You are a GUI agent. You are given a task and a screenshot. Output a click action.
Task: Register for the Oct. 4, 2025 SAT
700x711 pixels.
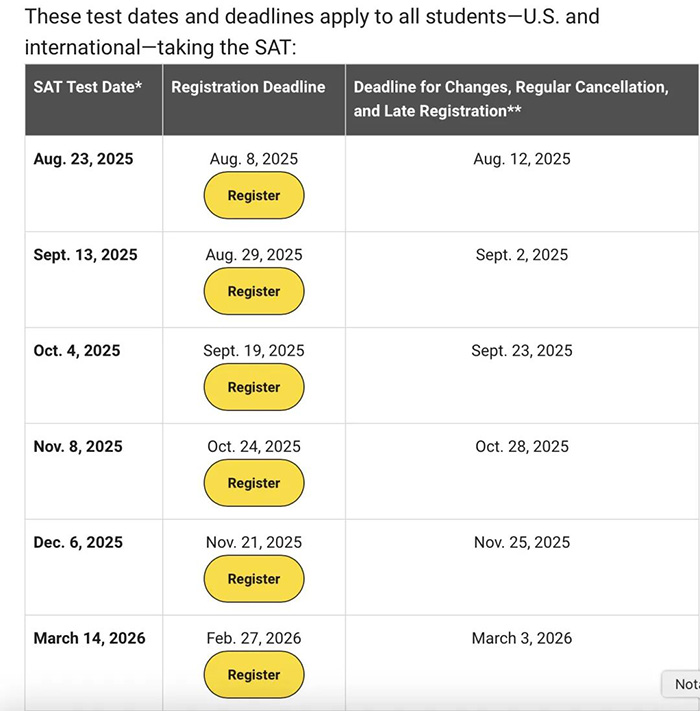pyautogui.click(x=253, y=388)
